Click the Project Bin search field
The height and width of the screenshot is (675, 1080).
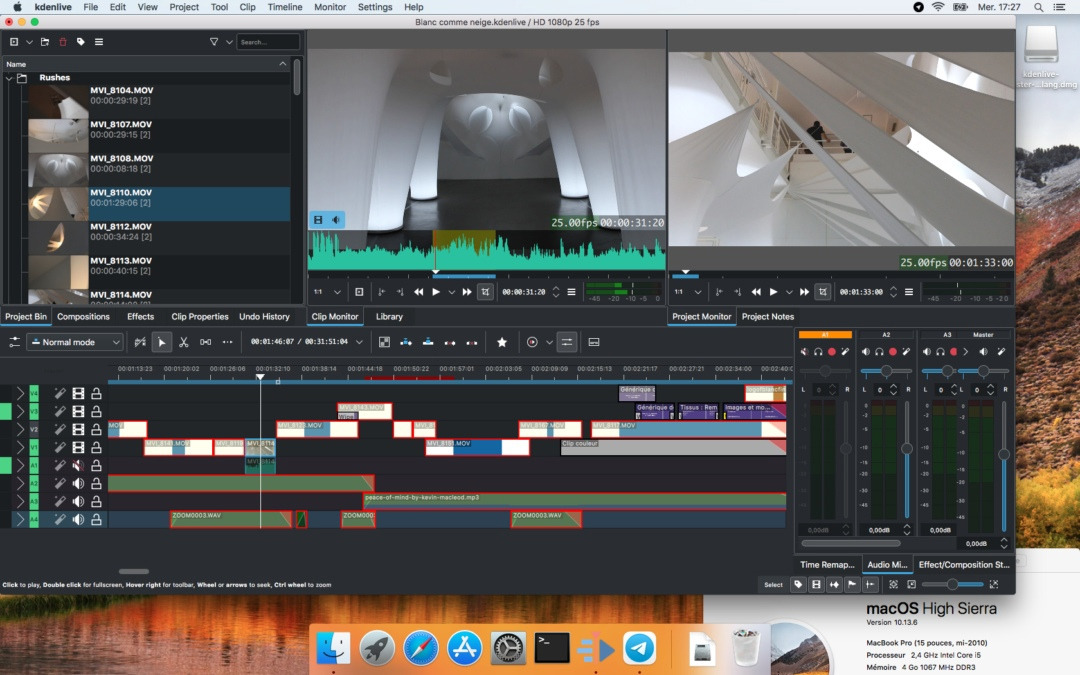click(x=268, y=42)
